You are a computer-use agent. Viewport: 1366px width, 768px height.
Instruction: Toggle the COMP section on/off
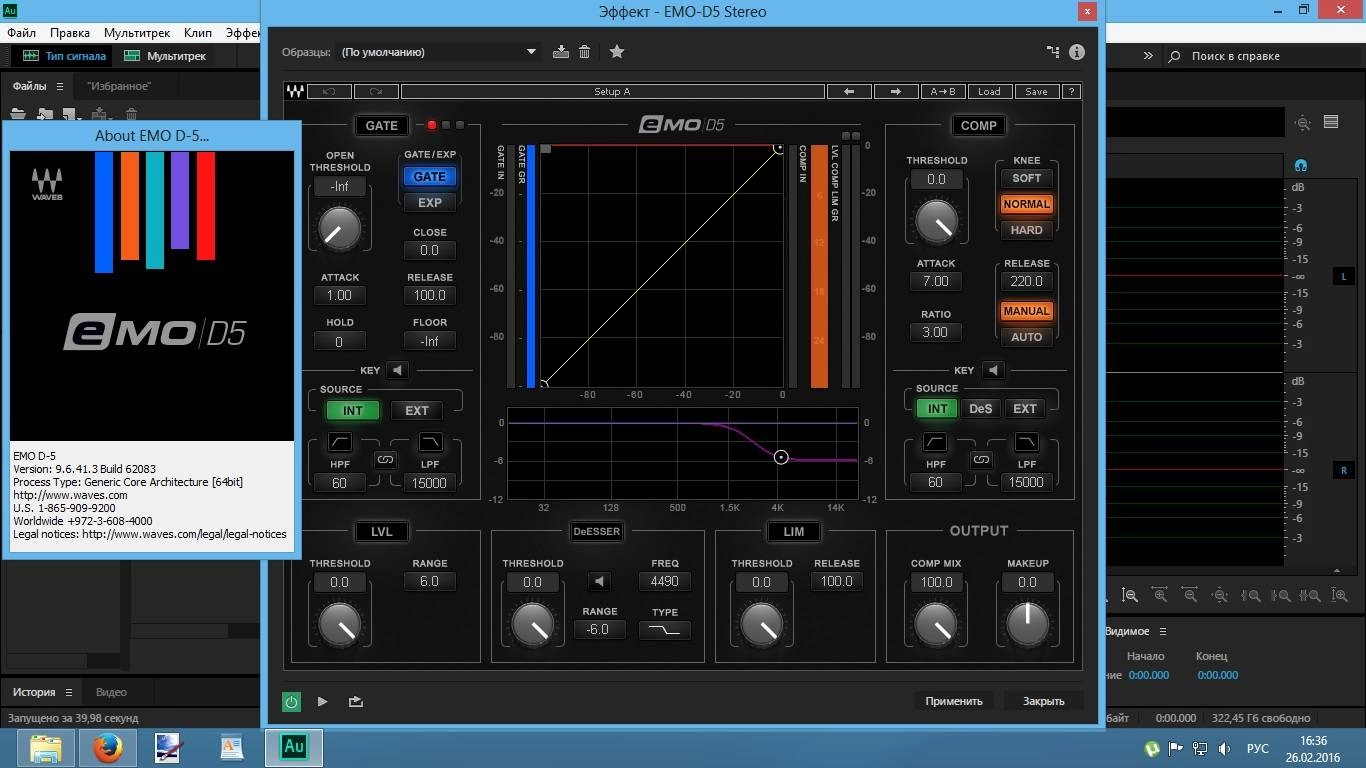coord(978,125)
